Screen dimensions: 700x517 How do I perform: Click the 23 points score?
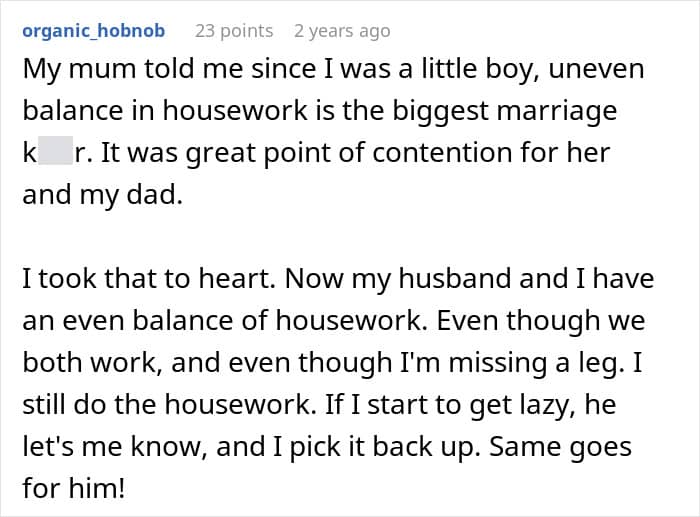(x=234, y=31)
